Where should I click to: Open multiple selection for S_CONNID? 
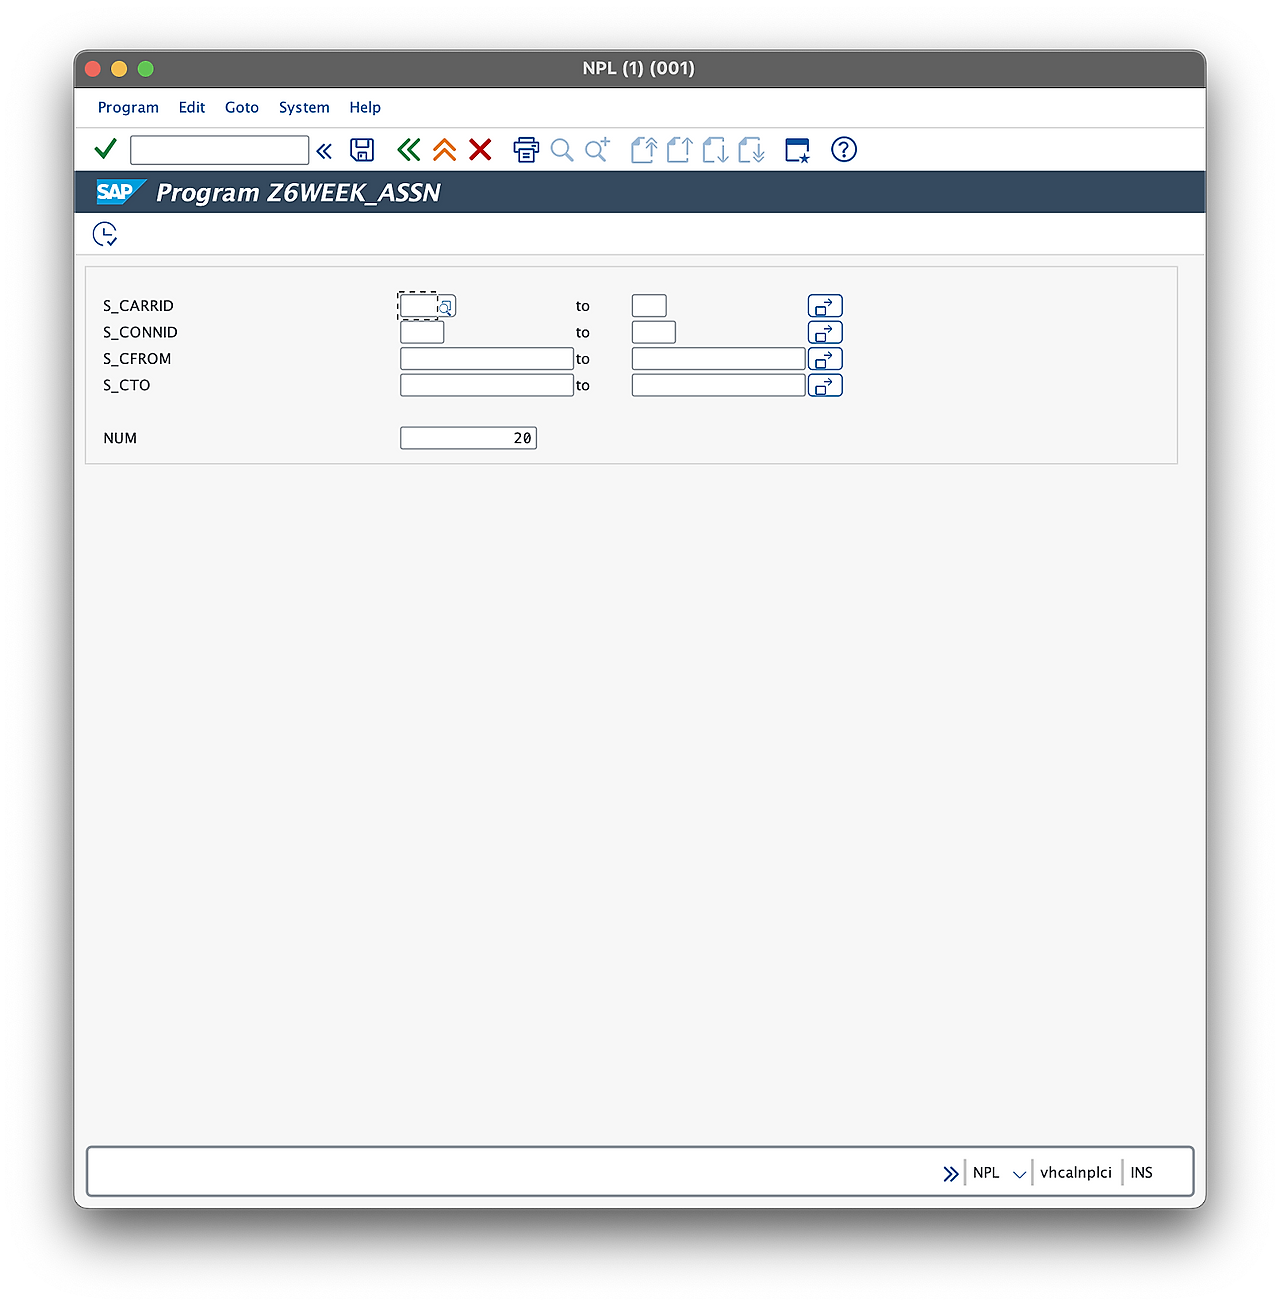tap(825, 332)
